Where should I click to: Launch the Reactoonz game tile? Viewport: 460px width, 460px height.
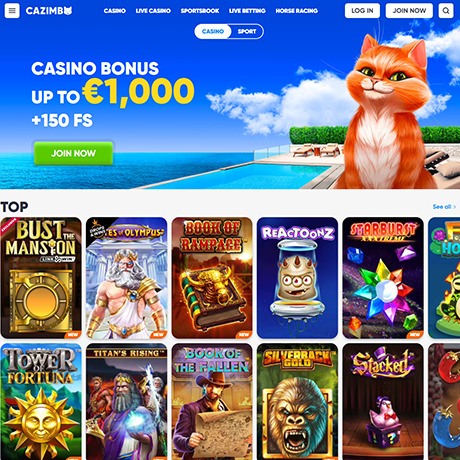[297, 278]
